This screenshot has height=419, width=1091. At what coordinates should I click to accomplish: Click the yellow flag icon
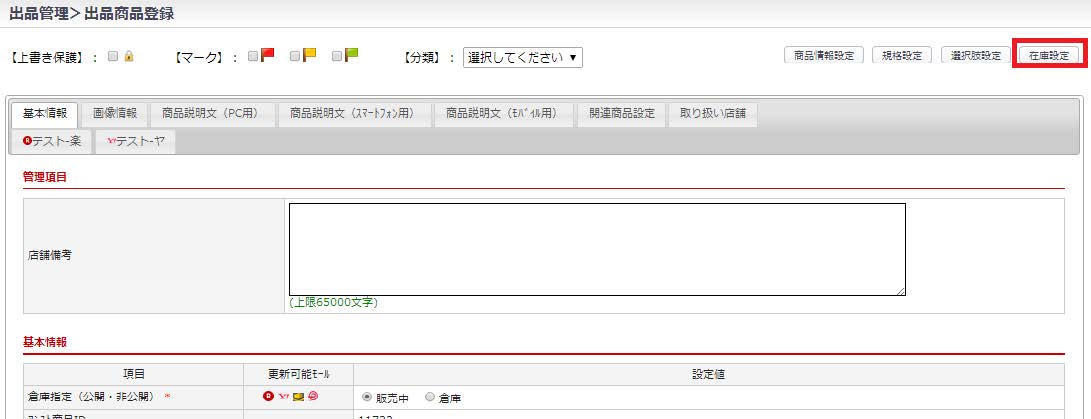310,55
